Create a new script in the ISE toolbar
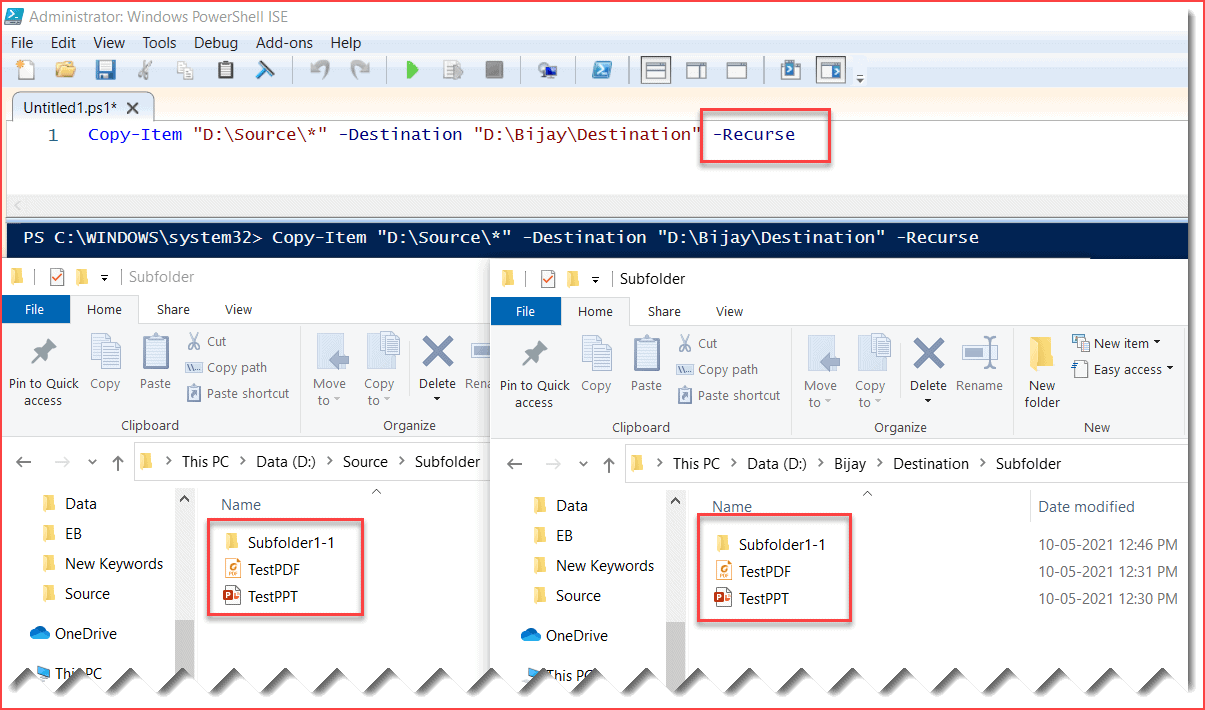This screenshot has width=1205, height=710. click(25, 69)
